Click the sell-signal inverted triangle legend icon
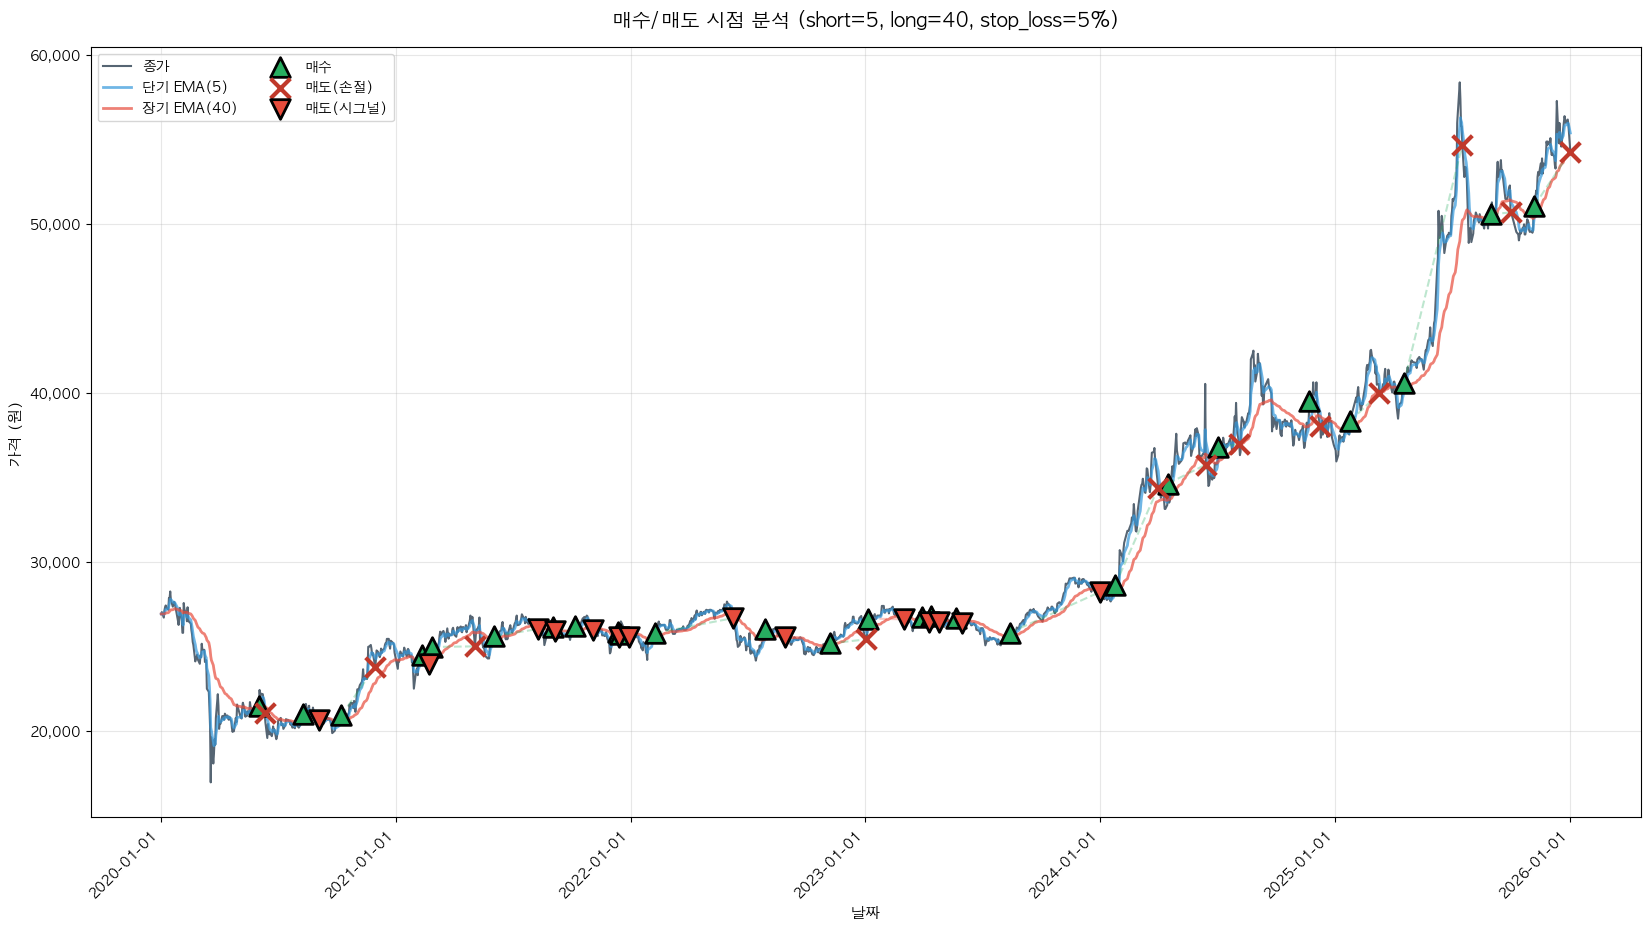Screen dimensions: 1650x930 (x=280, y=109)
